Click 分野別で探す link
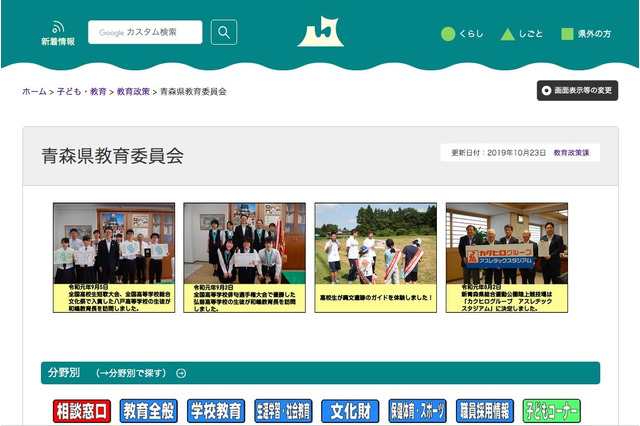 (x=131, y=373)
